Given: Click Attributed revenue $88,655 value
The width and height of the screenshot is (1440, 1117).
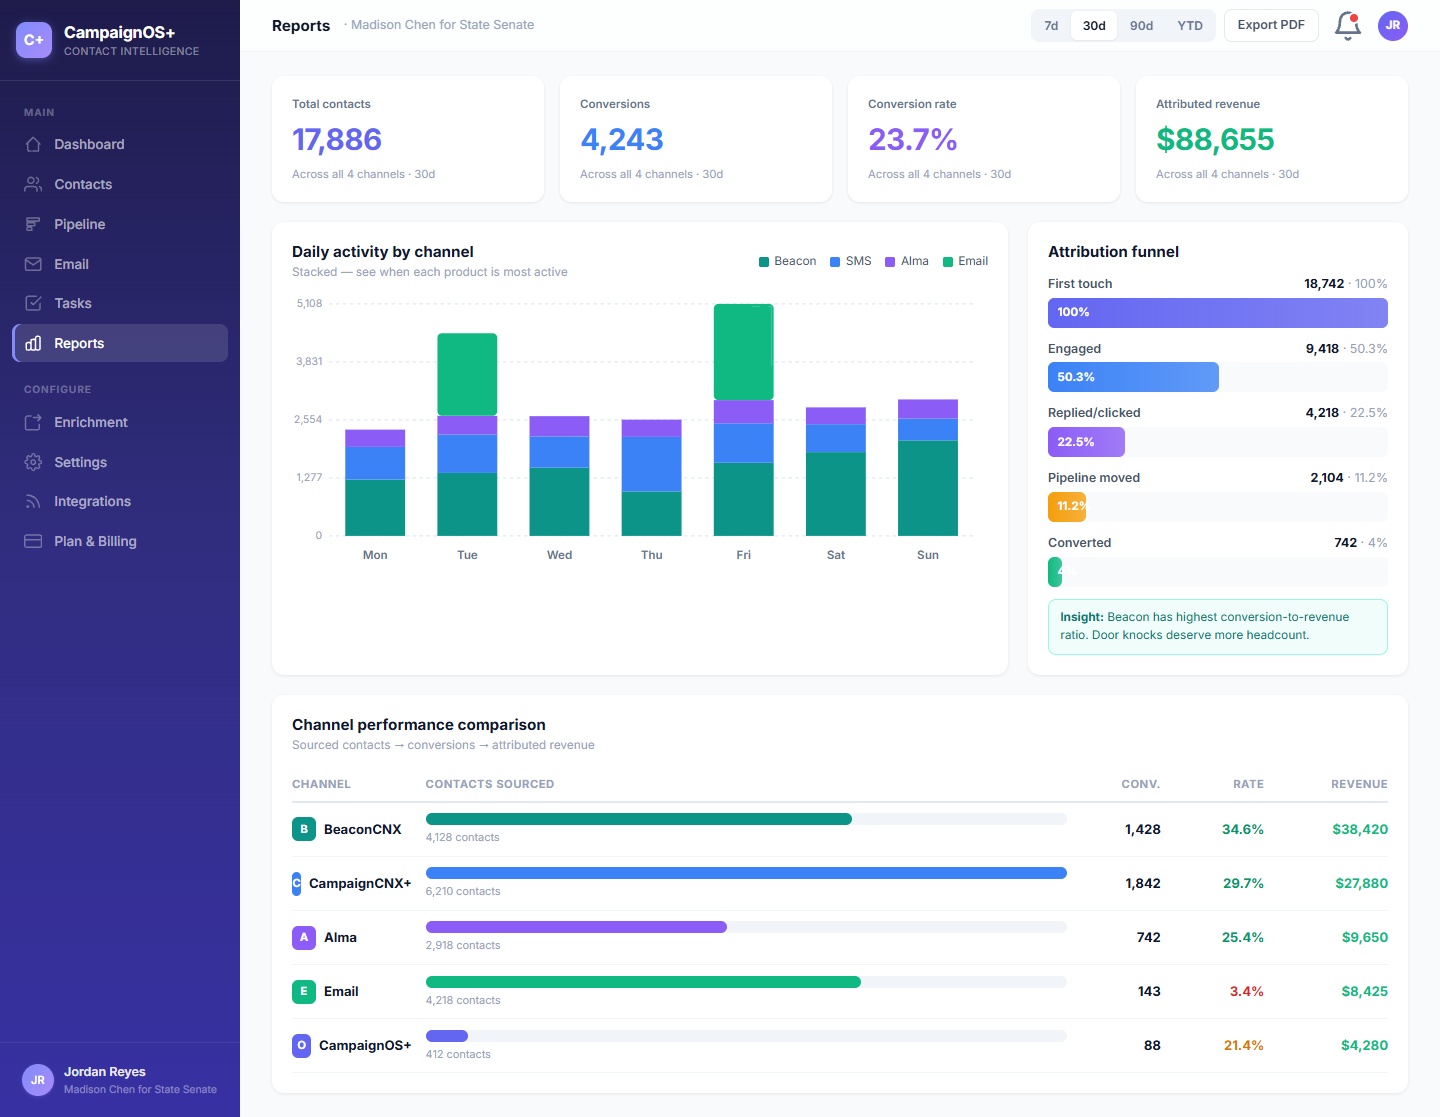Looking at the screenshot, I should point(1215,139).
